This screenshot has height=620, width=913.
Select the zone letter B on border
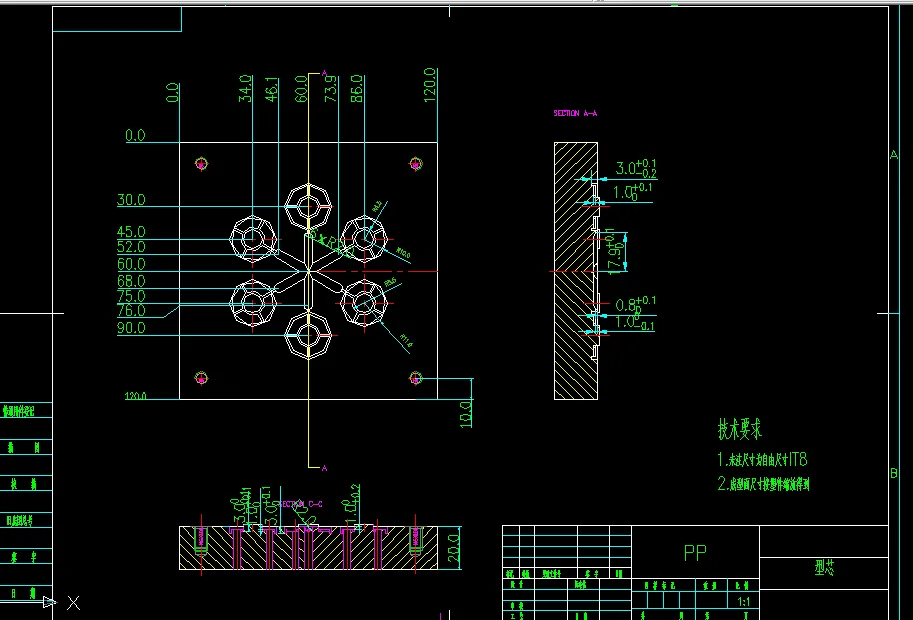894,473
